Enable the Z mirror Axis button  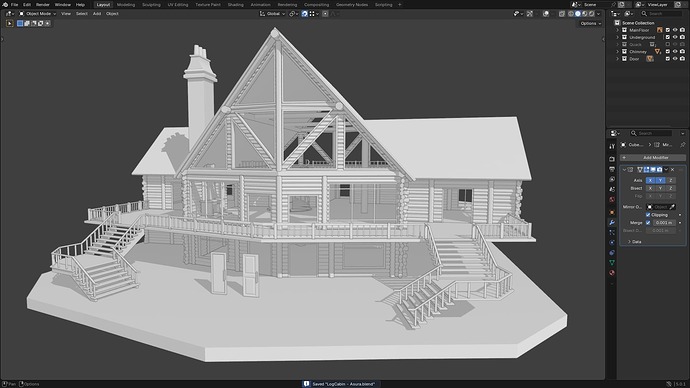670,180
